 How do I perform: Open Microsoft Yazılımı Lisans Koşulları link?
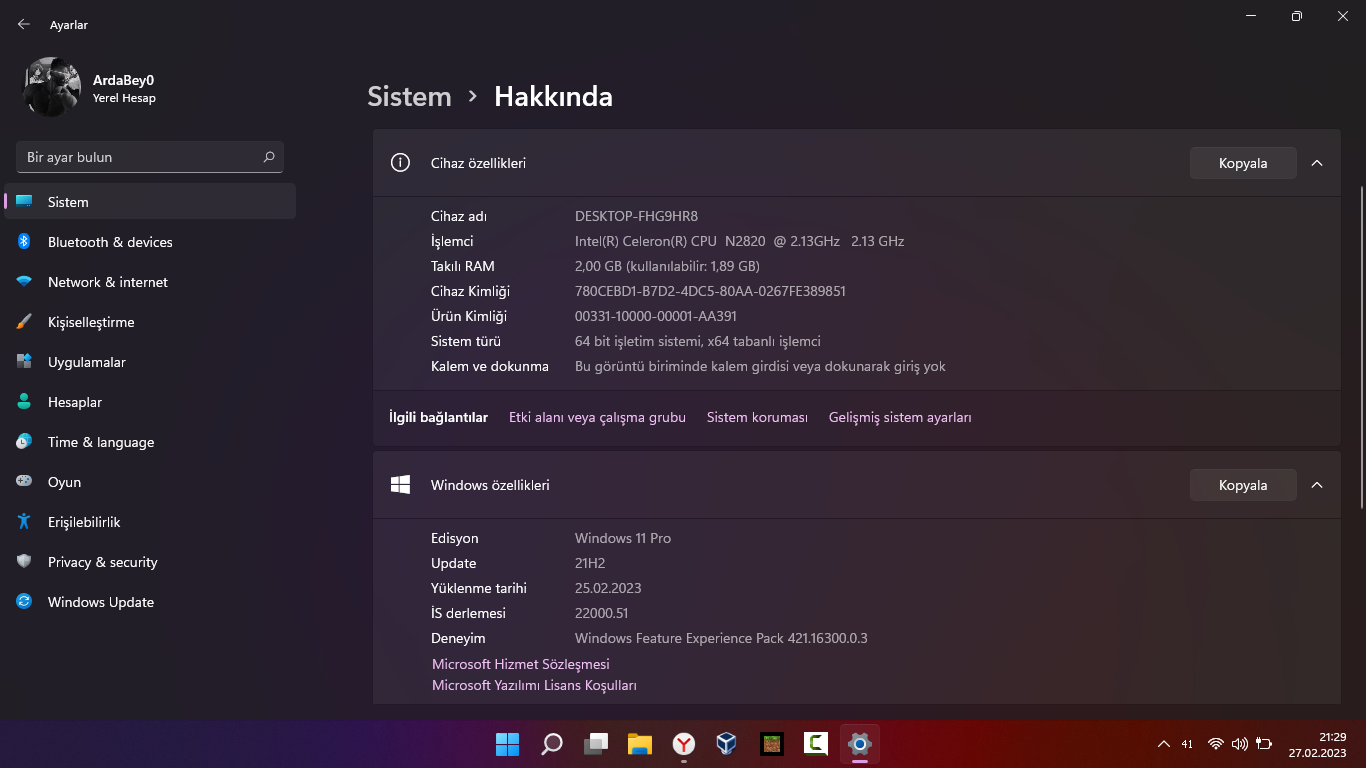[534, 685]
